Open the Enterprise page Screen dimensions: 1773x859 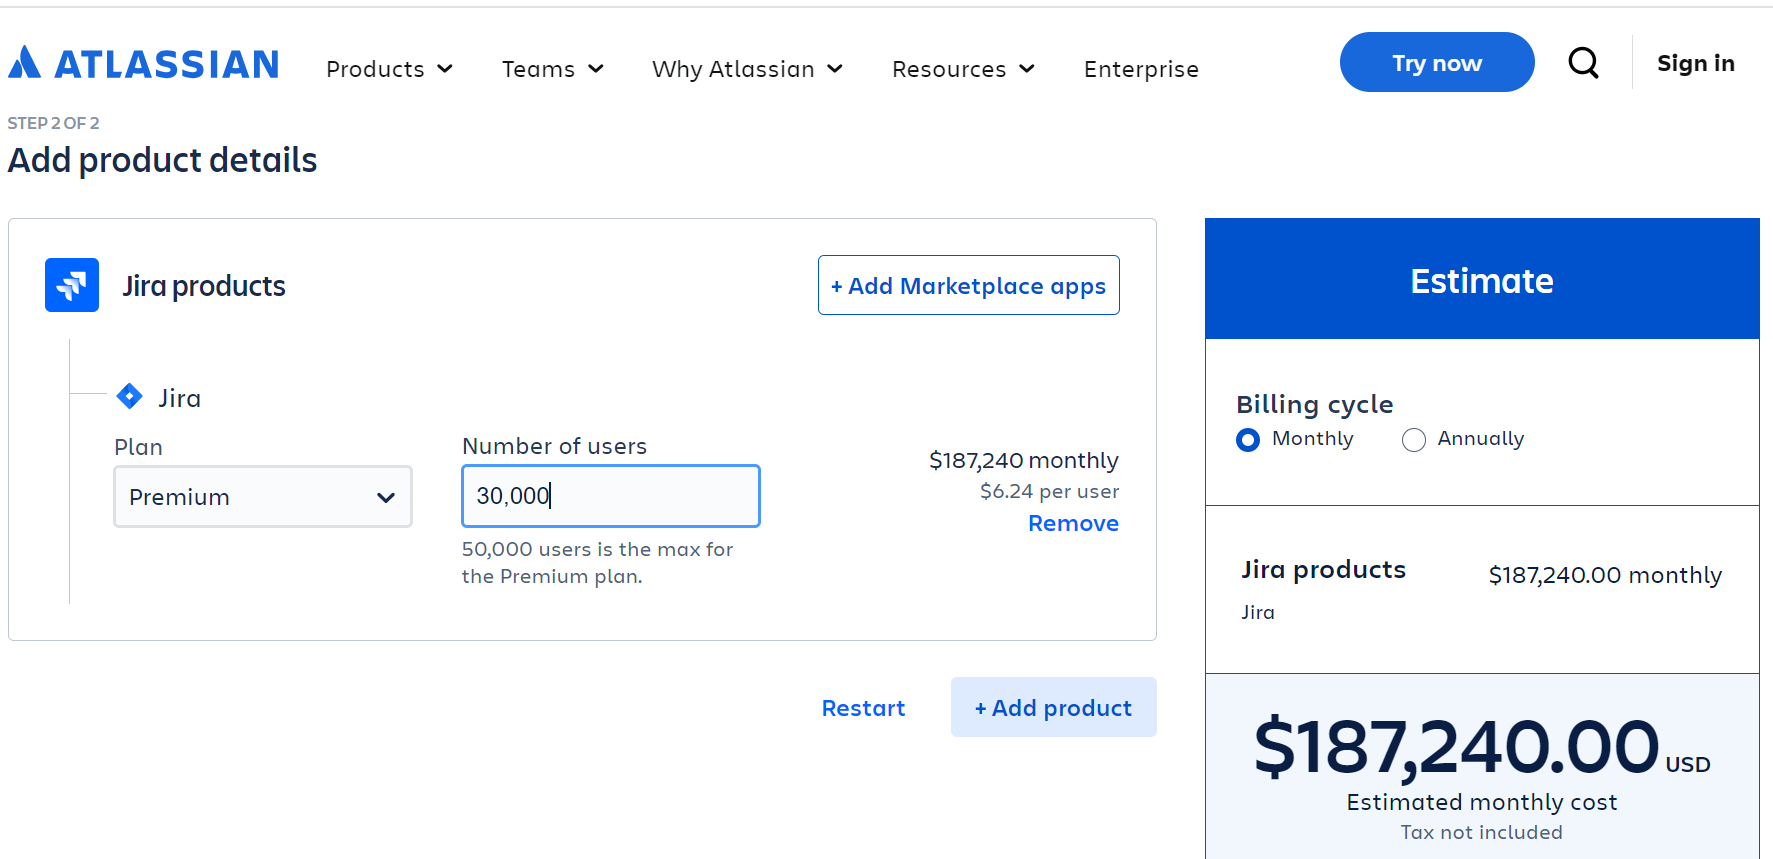(1141, 69)
